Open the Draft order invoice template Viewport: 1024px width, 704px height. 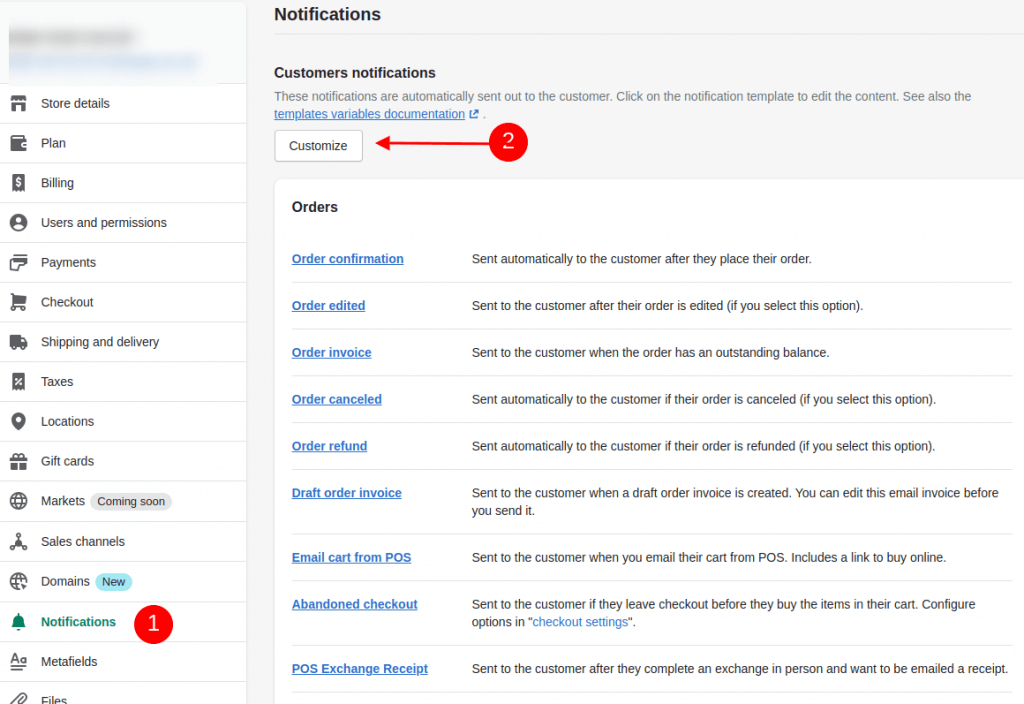tap(346, 493)
